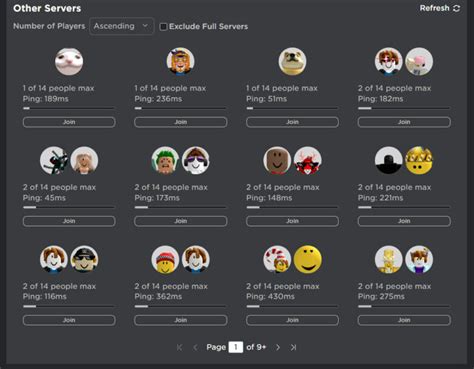
Task: Join the server with 221ms ping
Action: 404,221
